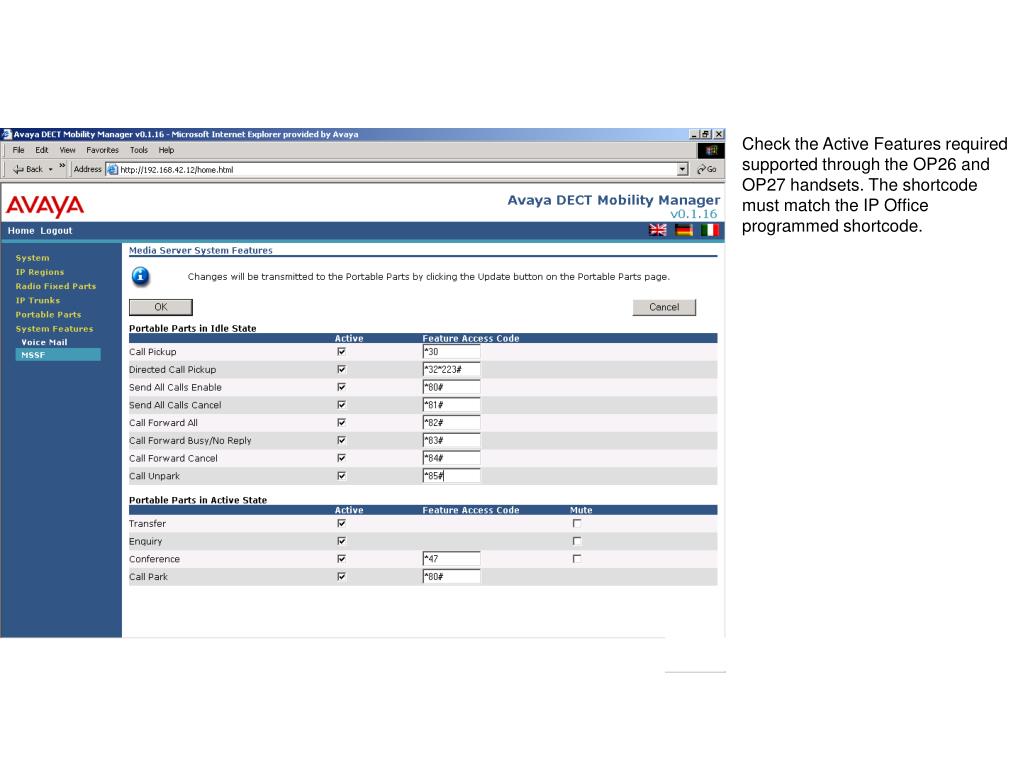Click the Call Forward All code field
This screenshot has height=768, width=1024.
pos(451,422)
